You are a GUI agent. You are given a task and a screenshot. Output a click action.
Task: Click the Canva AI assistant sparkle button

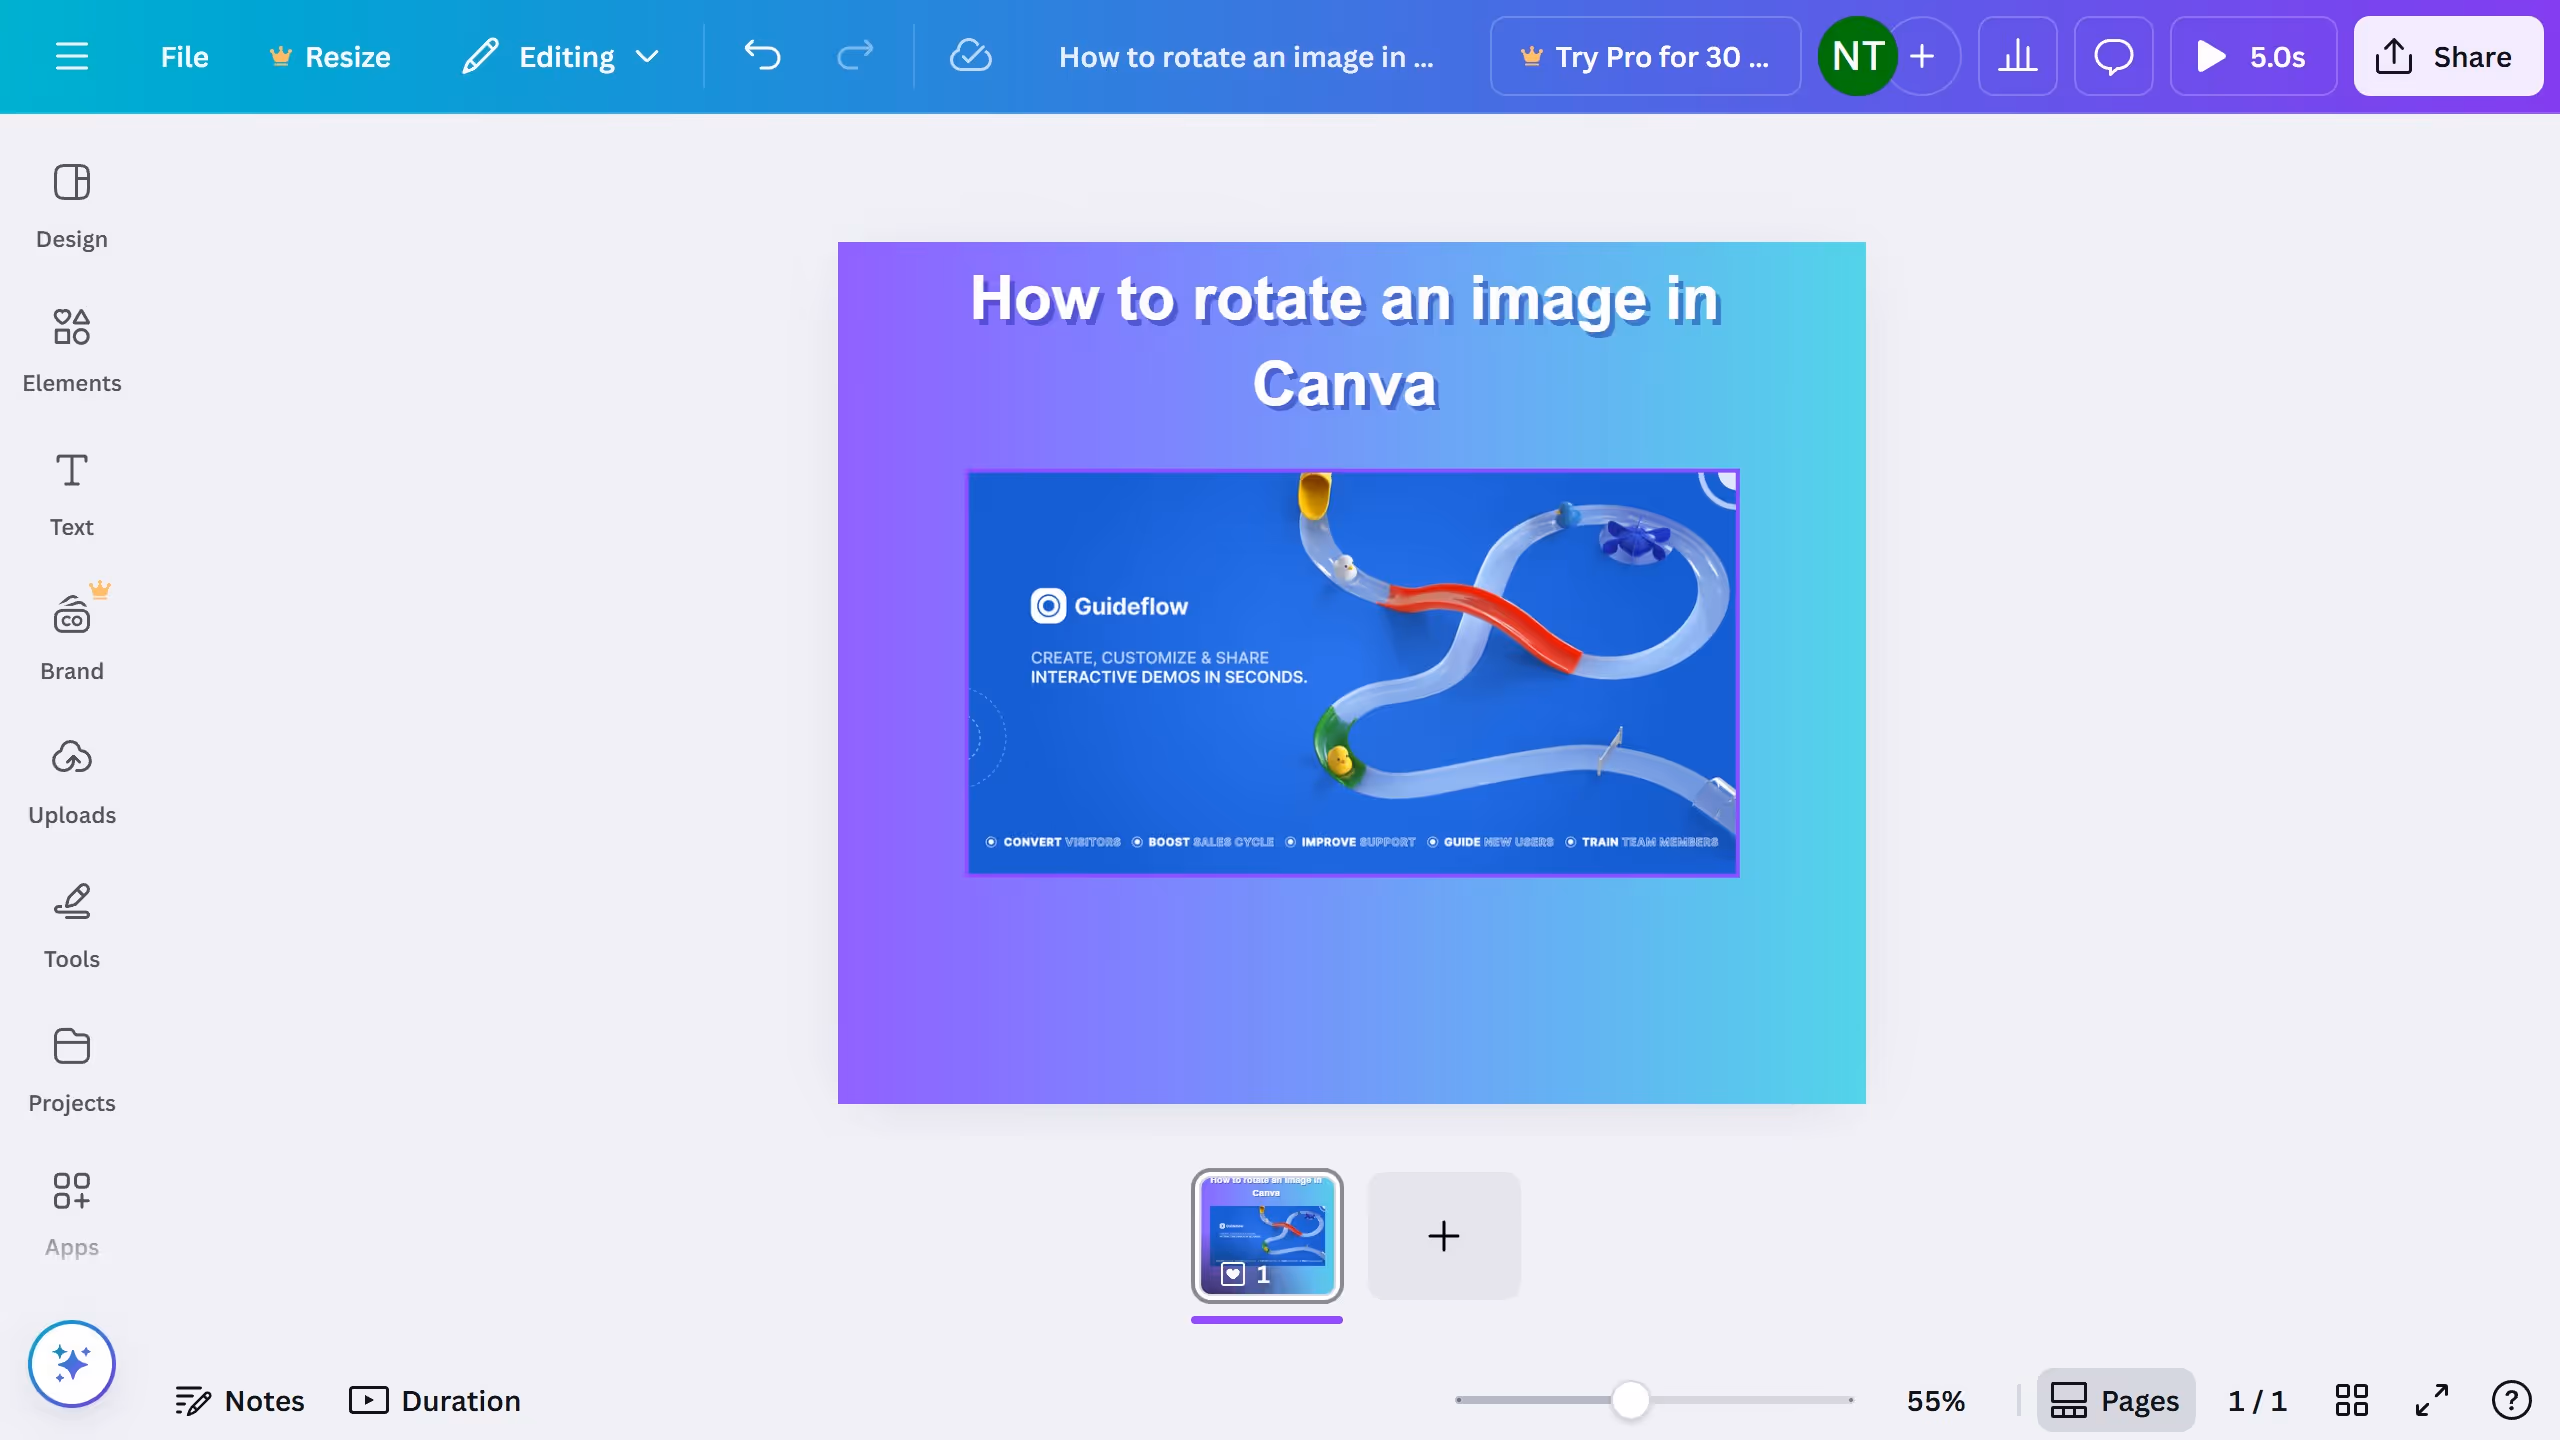[x=71, y=1363]
